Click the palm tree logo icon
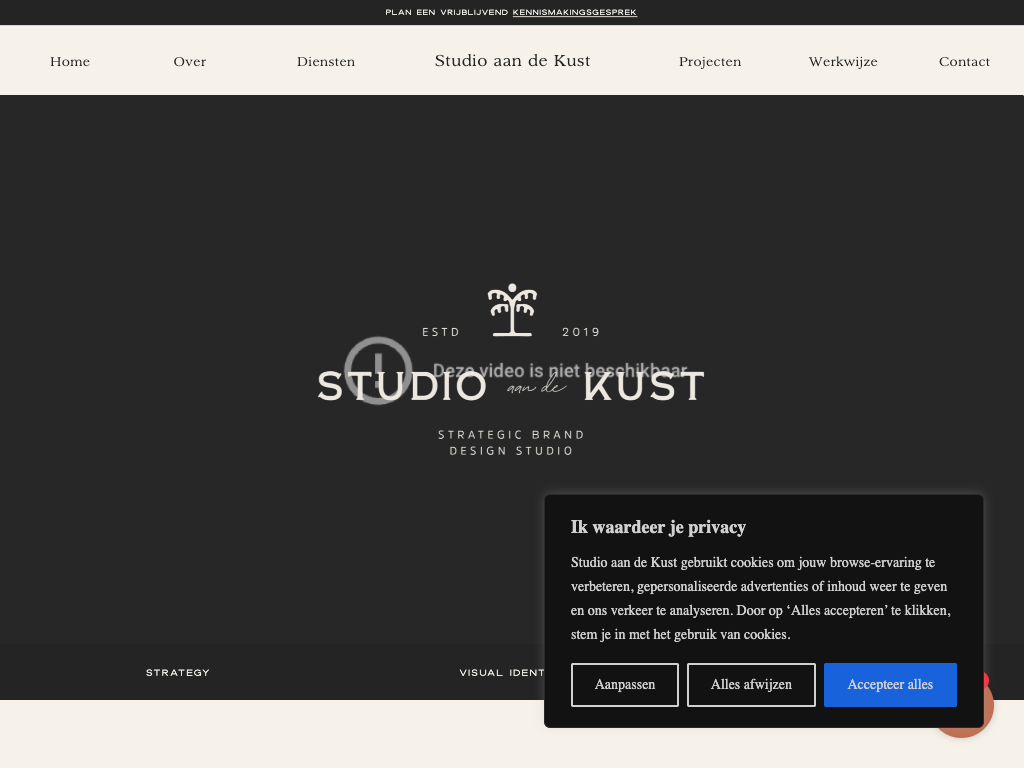 click(512, 310)
